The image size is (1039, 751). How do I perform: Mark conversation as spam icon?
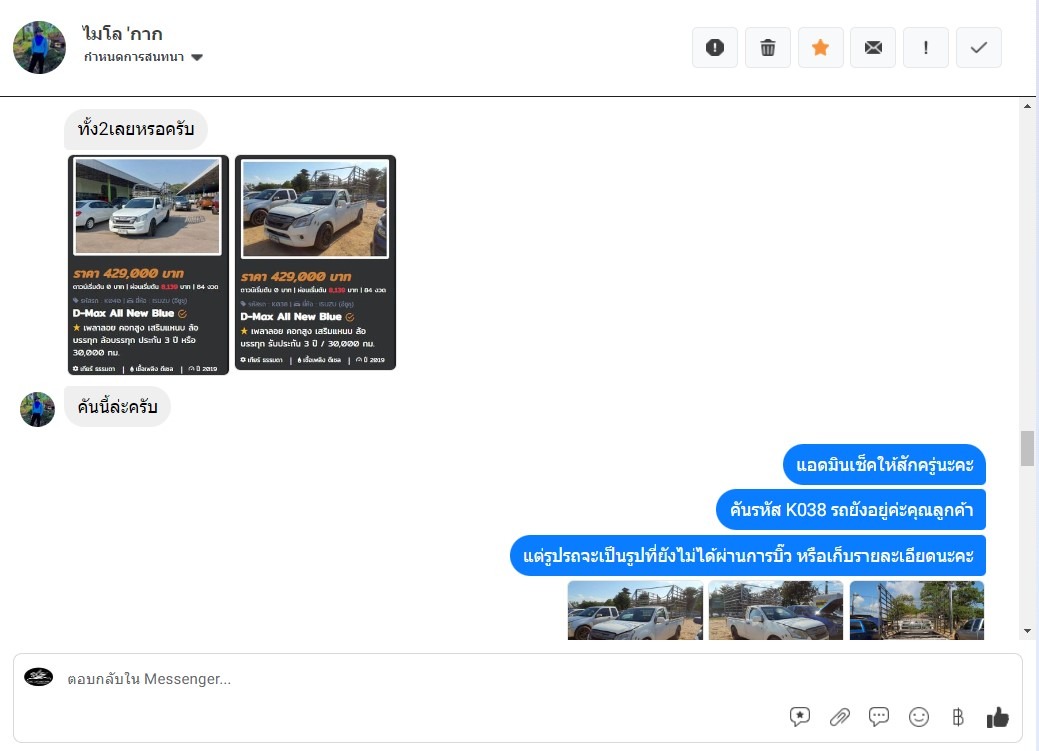pos(714,48)
